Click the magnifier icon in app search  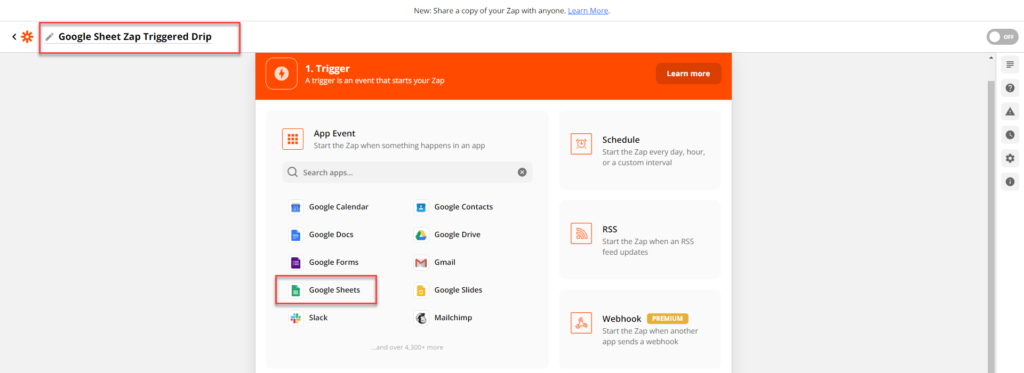pos(293,172)
